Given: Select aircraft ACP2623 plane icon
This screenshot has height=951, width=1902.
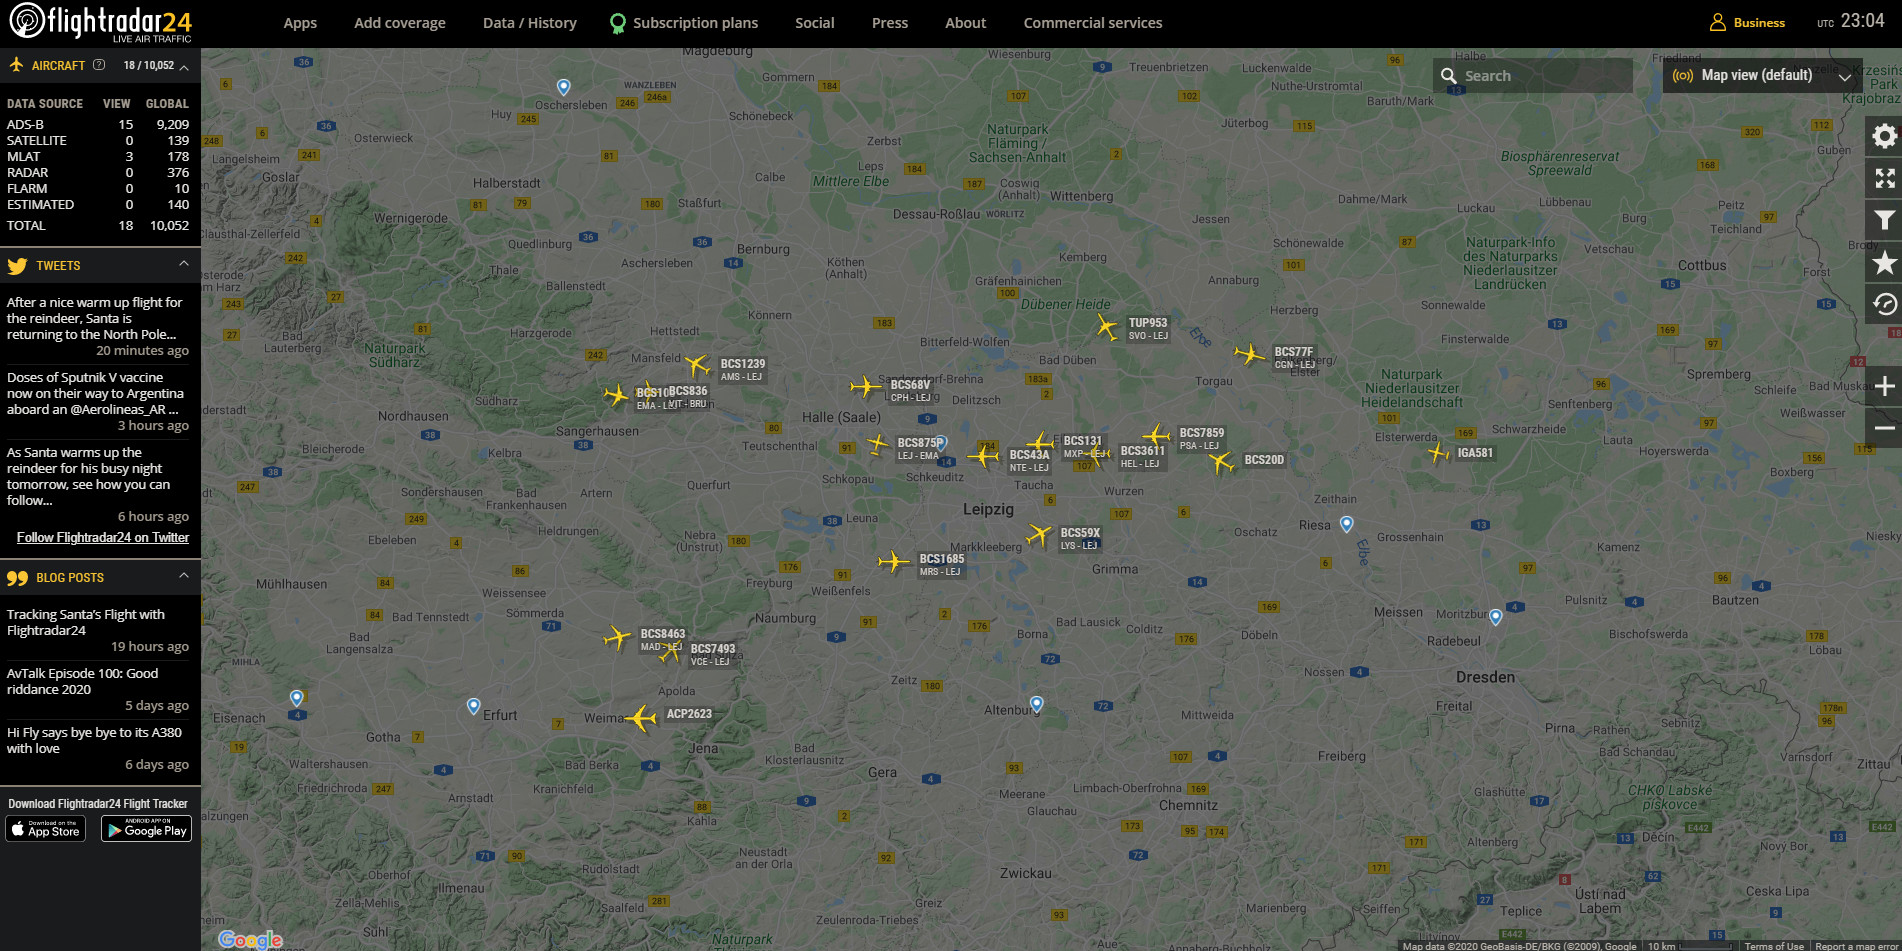Looking at the screenshot, I should 641,718.
